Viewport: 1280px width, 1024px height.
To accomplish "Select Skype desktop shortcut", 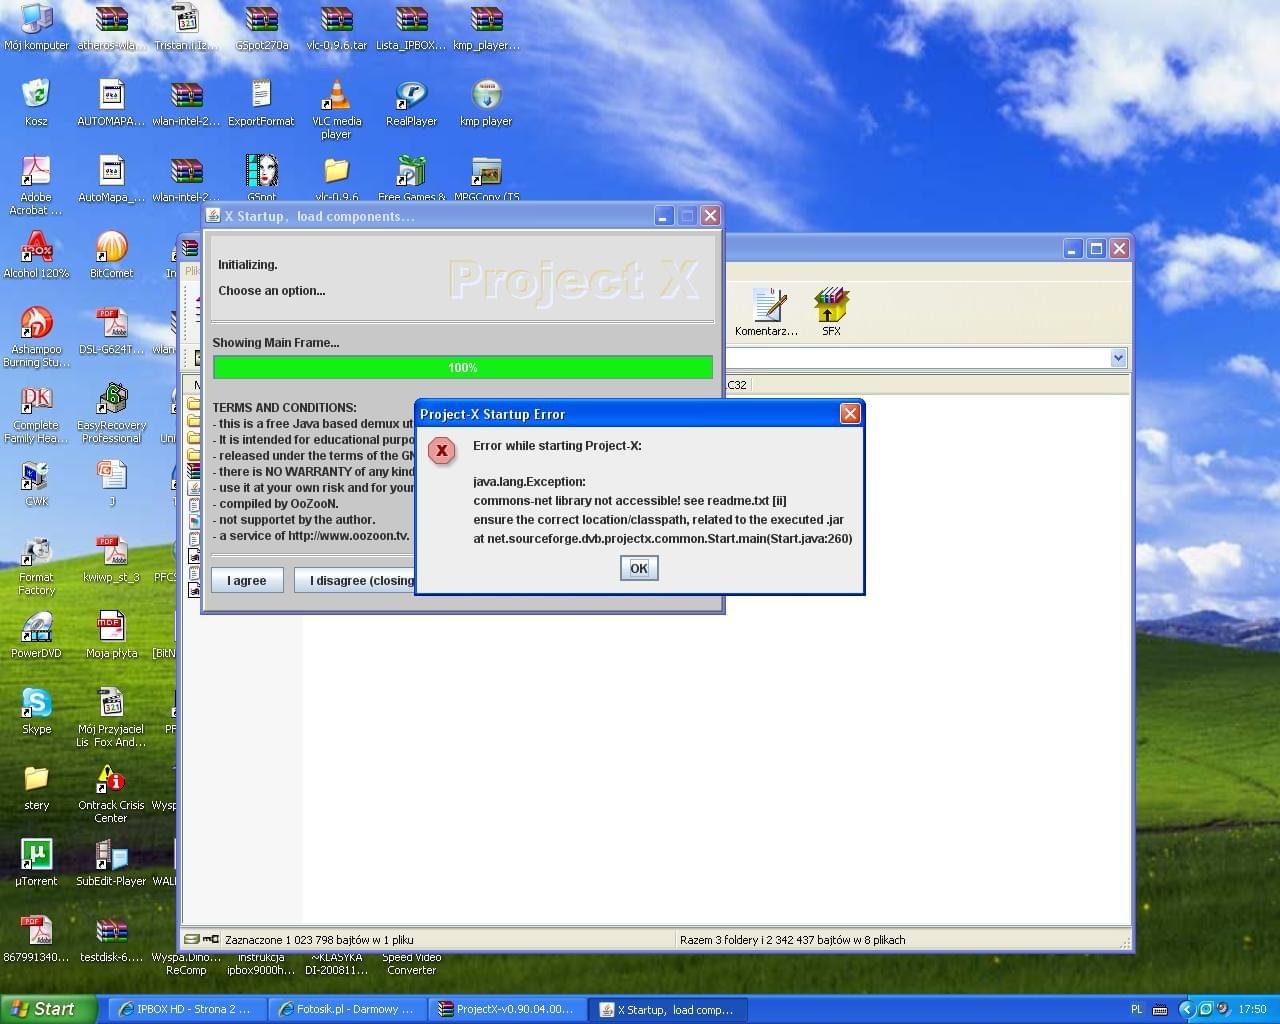I will coord(36,711).
